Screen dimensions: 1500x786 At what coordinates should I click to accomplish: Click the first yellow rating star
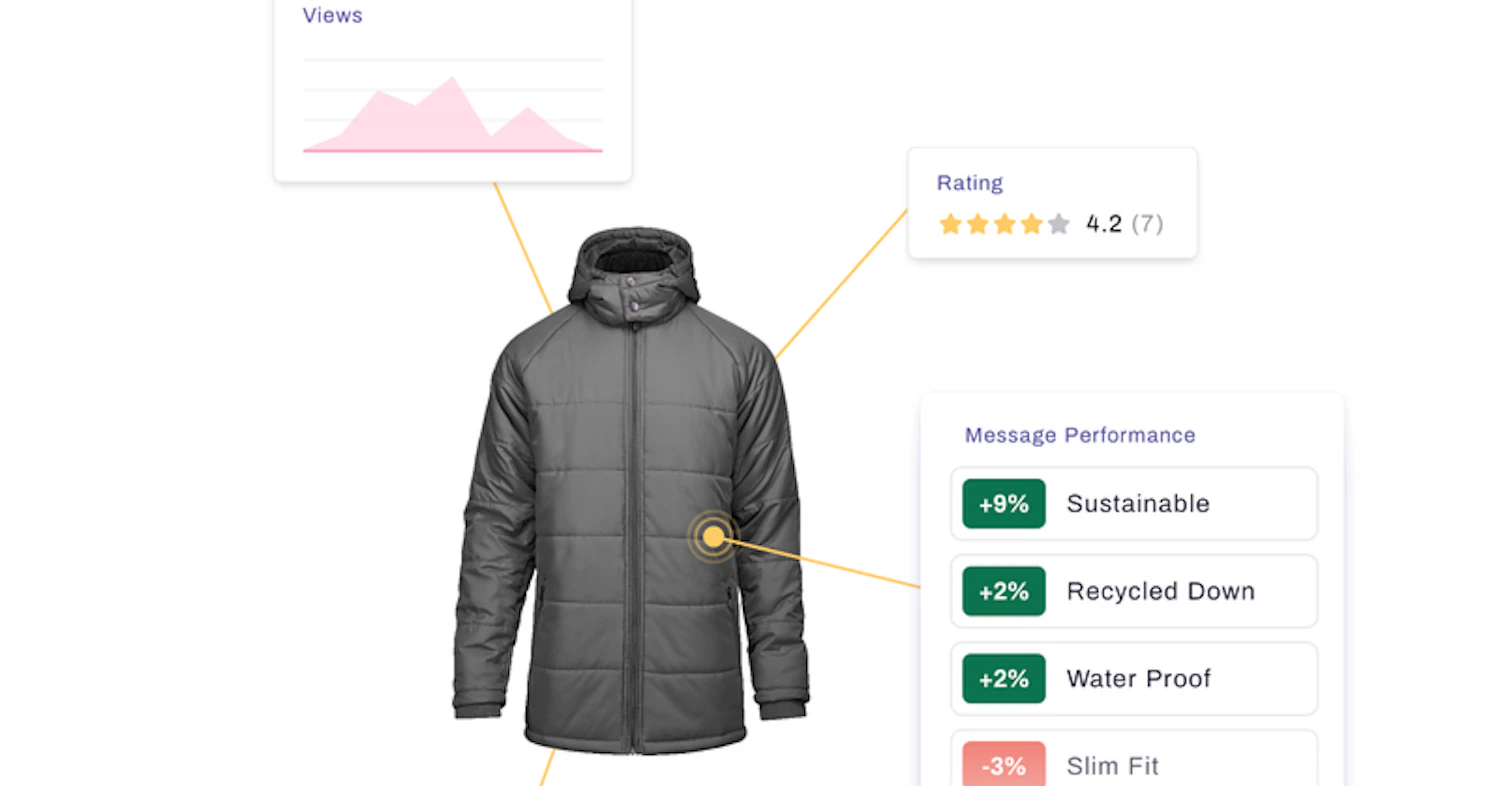tap(950, 224)
